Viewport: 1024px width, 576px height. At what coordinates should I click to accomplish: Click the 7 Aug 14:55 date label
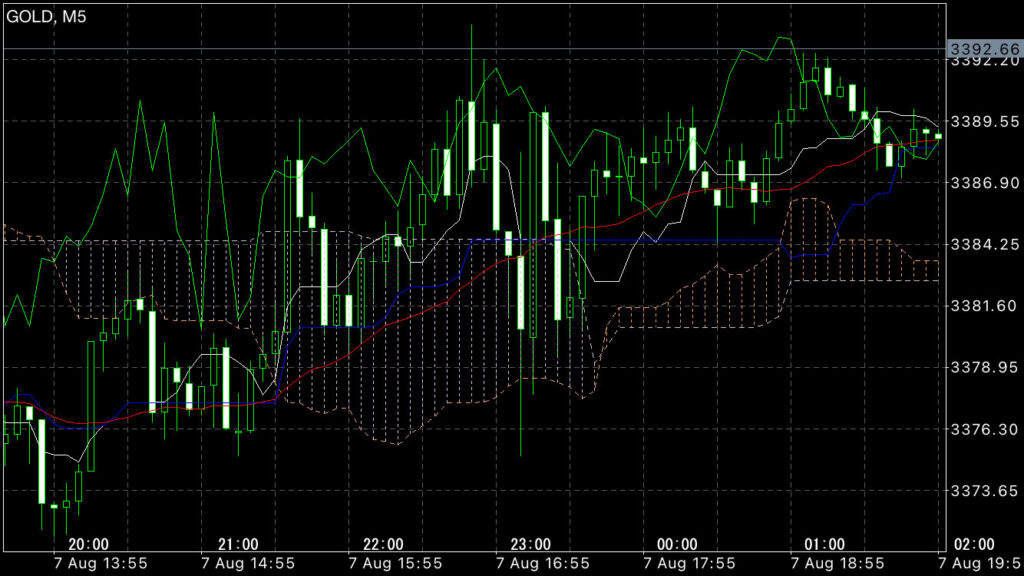(248, 563)
